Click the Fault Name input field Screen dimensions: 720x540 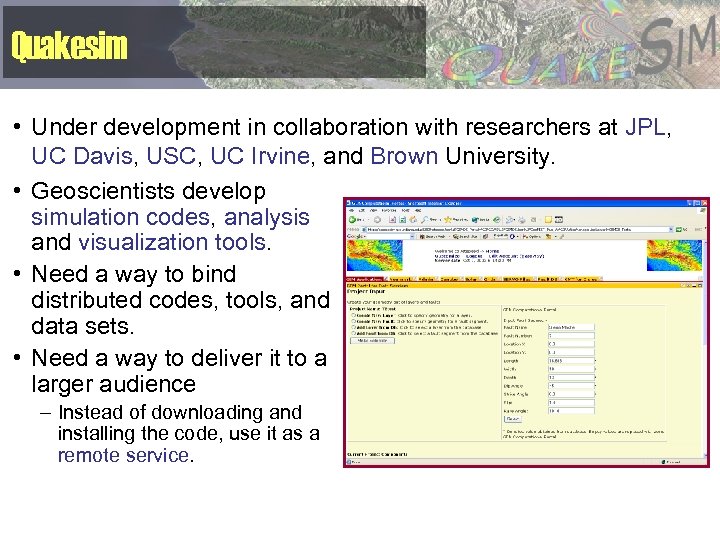pos(571,327)
